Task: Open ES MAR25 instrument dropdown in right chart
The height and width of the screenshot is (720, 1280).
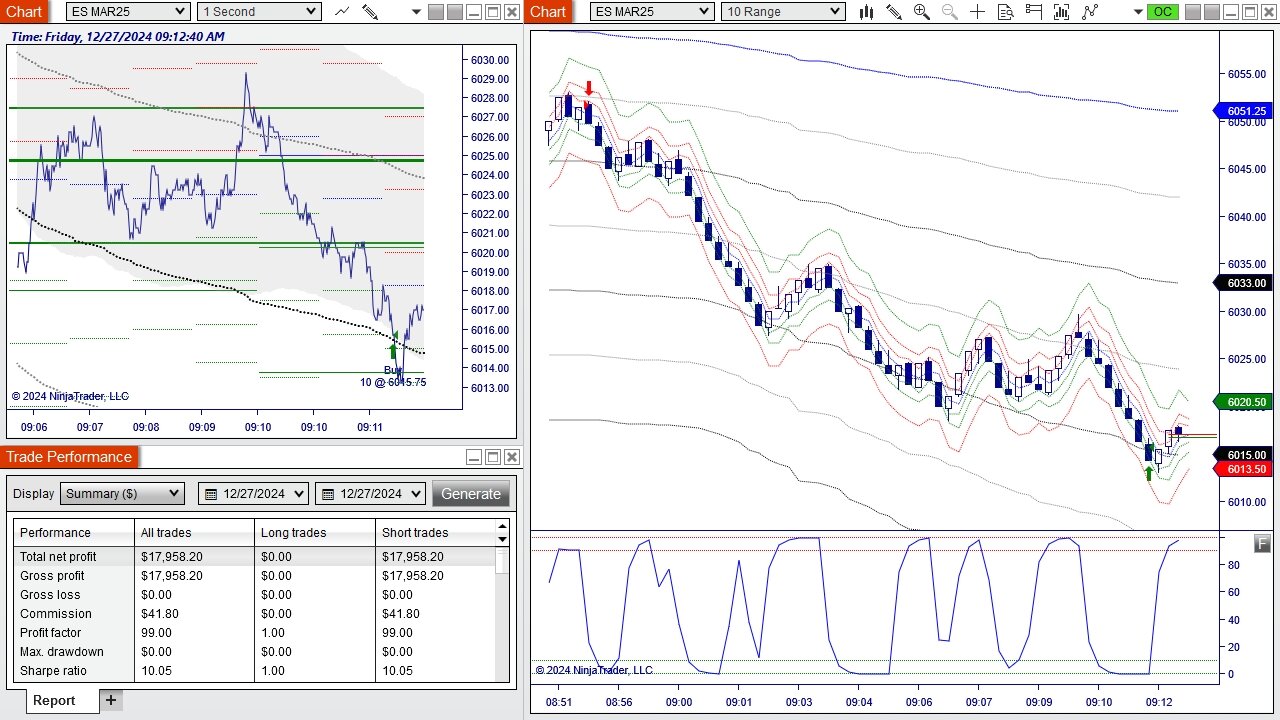Action: pos(652,12)
